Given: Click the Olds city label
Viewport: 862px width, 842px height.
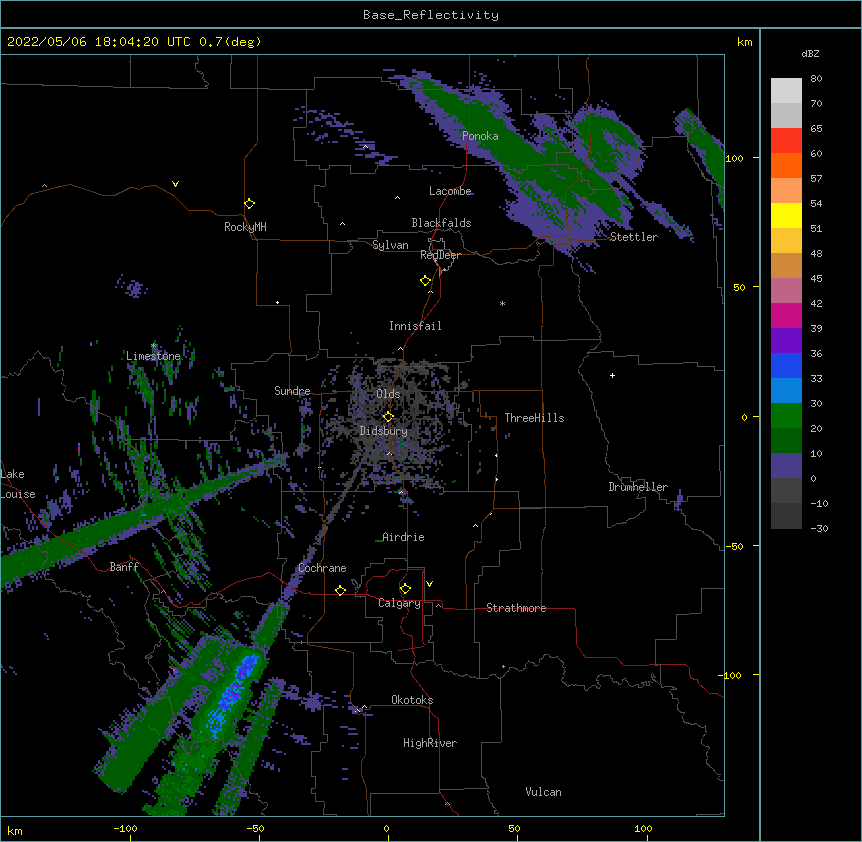Looking at the screenshot, I should click(x=388, y=394).
